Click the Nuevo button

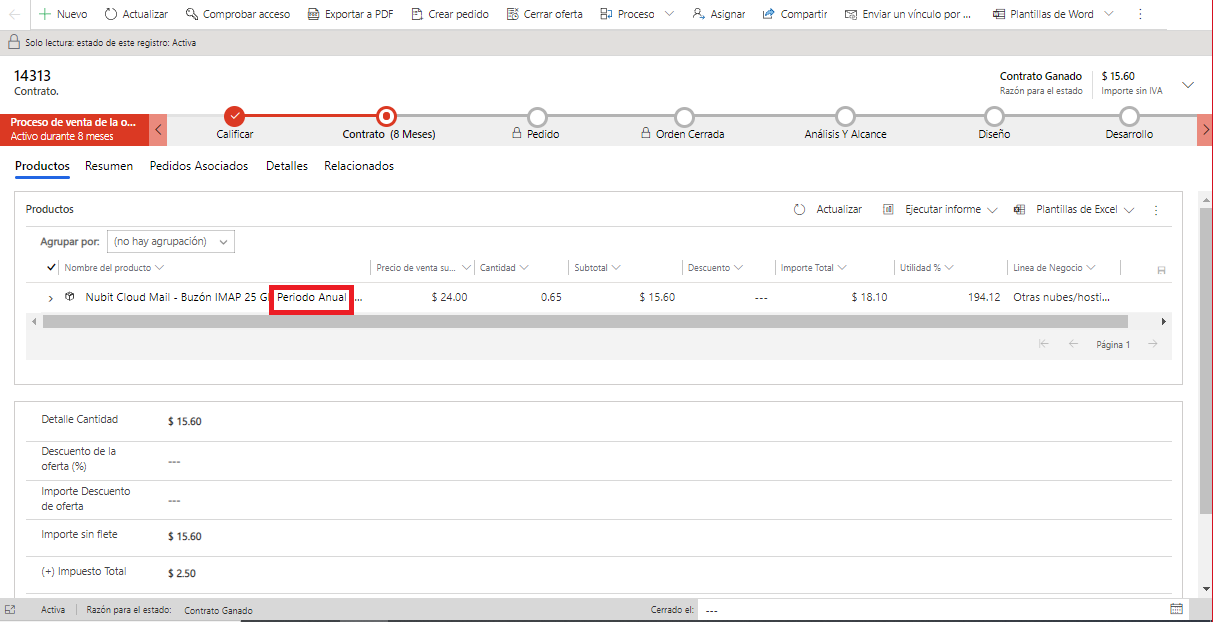pos(62,15)
